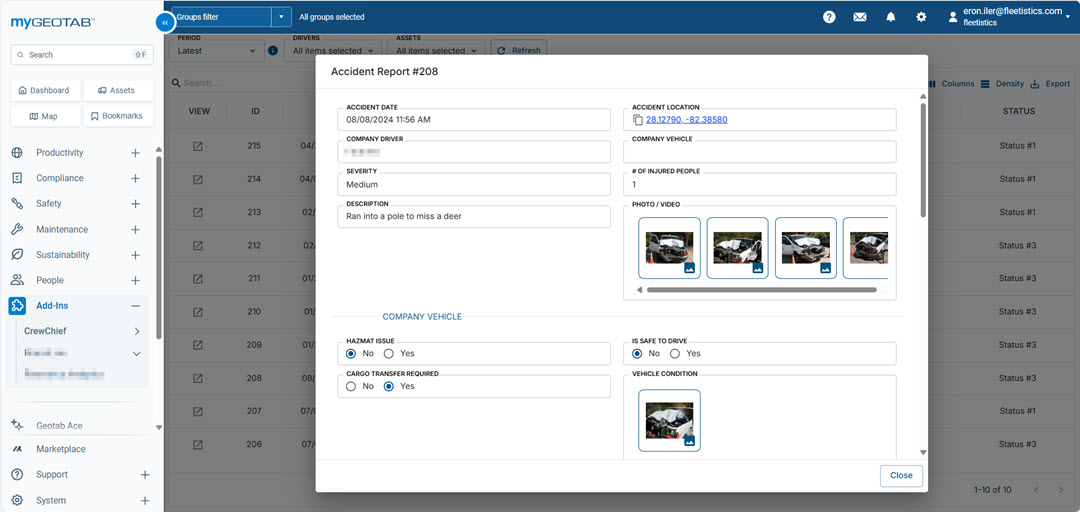Viewport: 1080px width, 512px height.
Task: Open the settings gear icon
Action: pos(921,17)
